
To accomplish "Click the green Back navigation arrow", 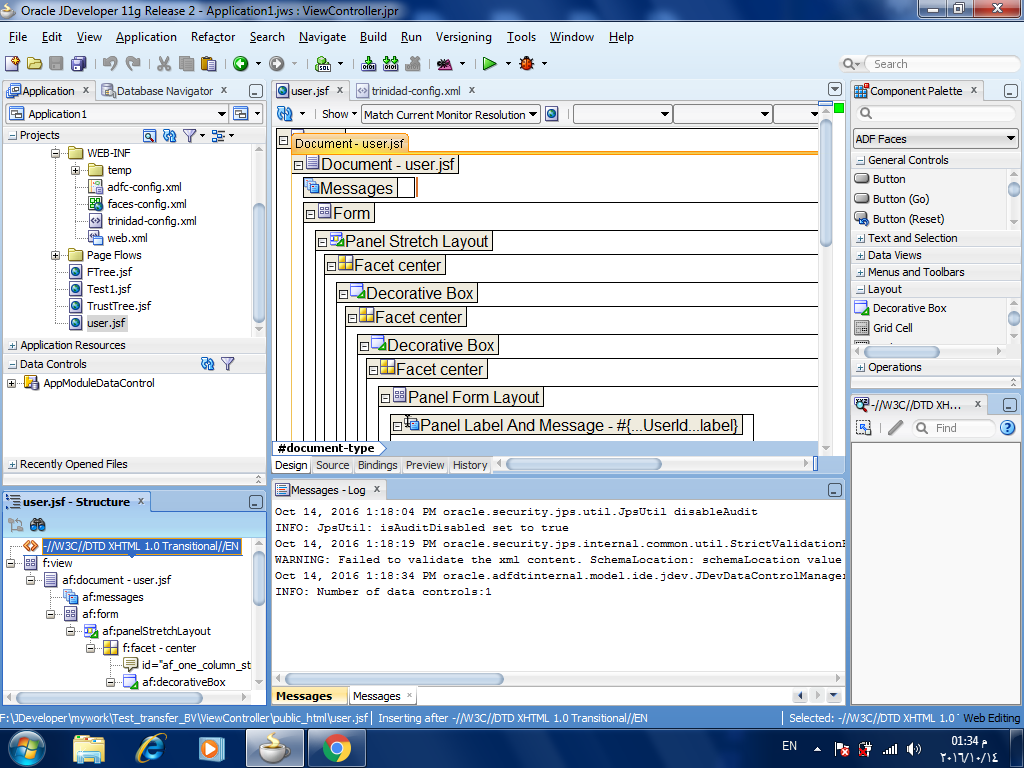I will pos(240,64).
